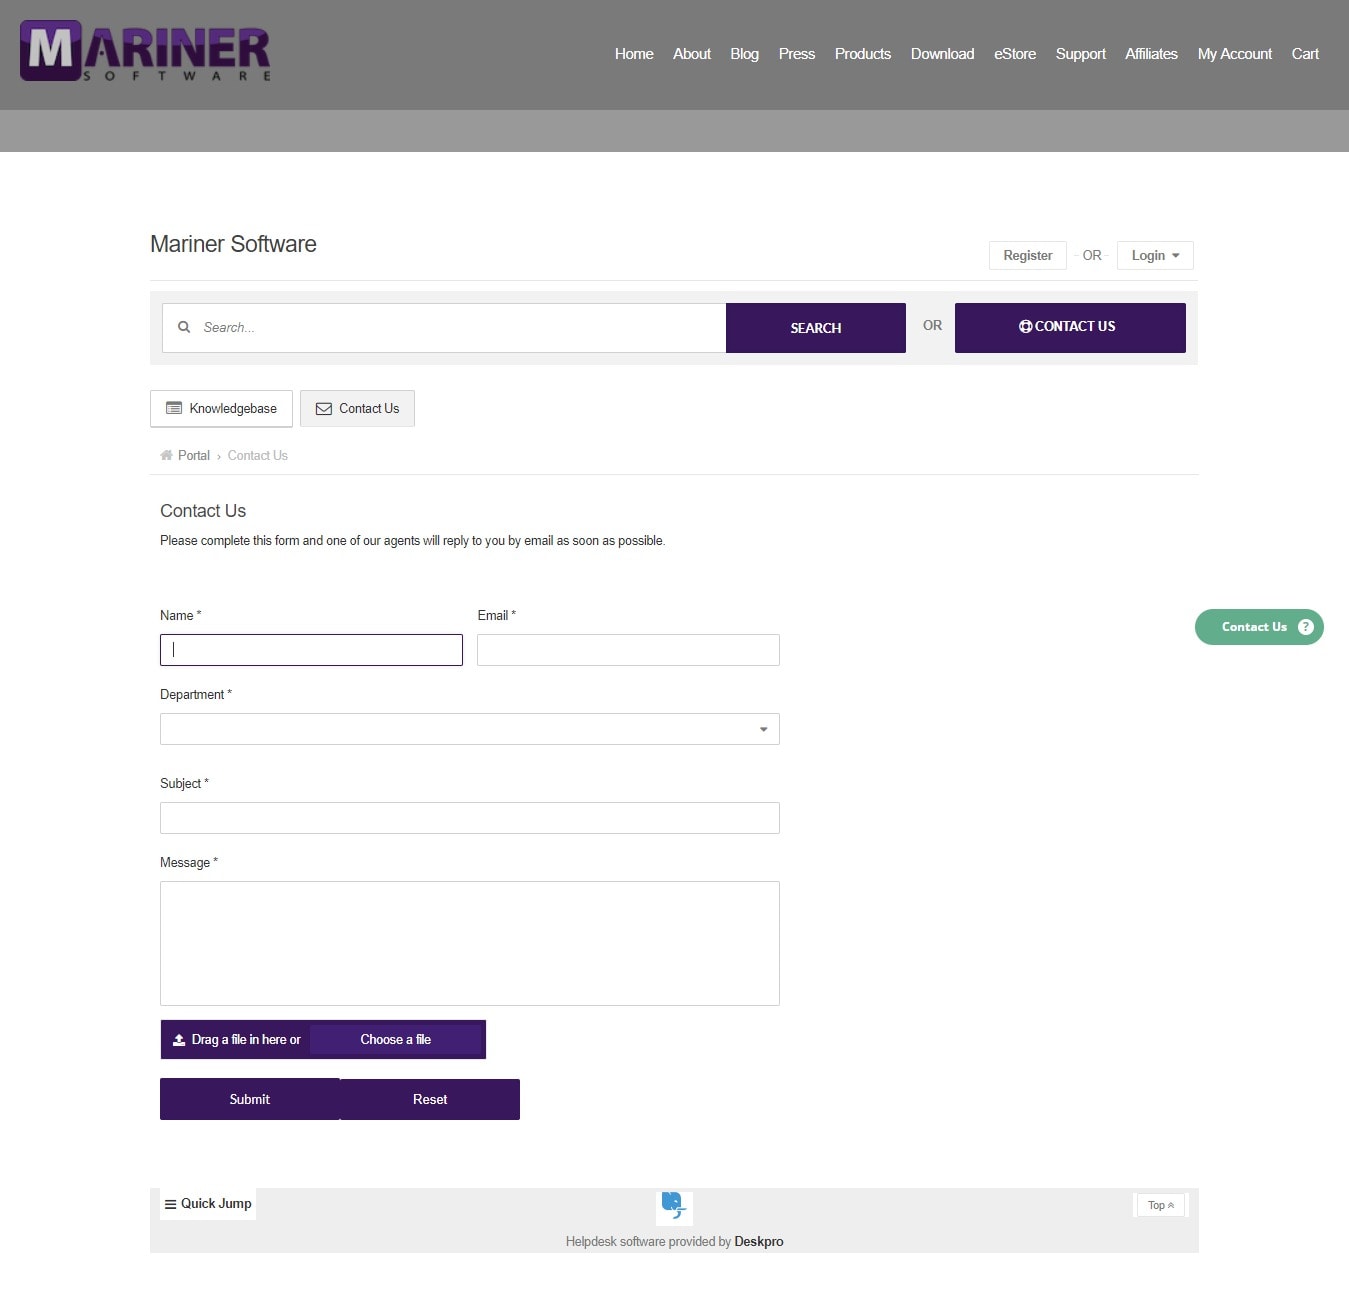Click the Knowledgebase list icon
Image resolution: width=1349 pixels, height=1292 pixels.
174,408
